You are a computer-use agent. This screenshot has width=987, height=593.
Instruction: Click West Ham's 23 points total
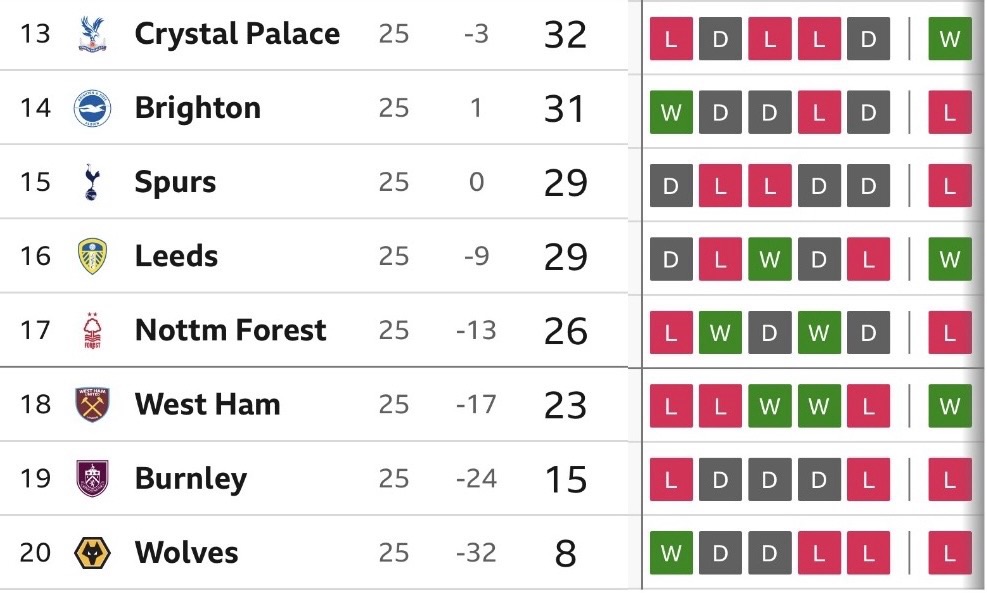click(x=564, y=405)
